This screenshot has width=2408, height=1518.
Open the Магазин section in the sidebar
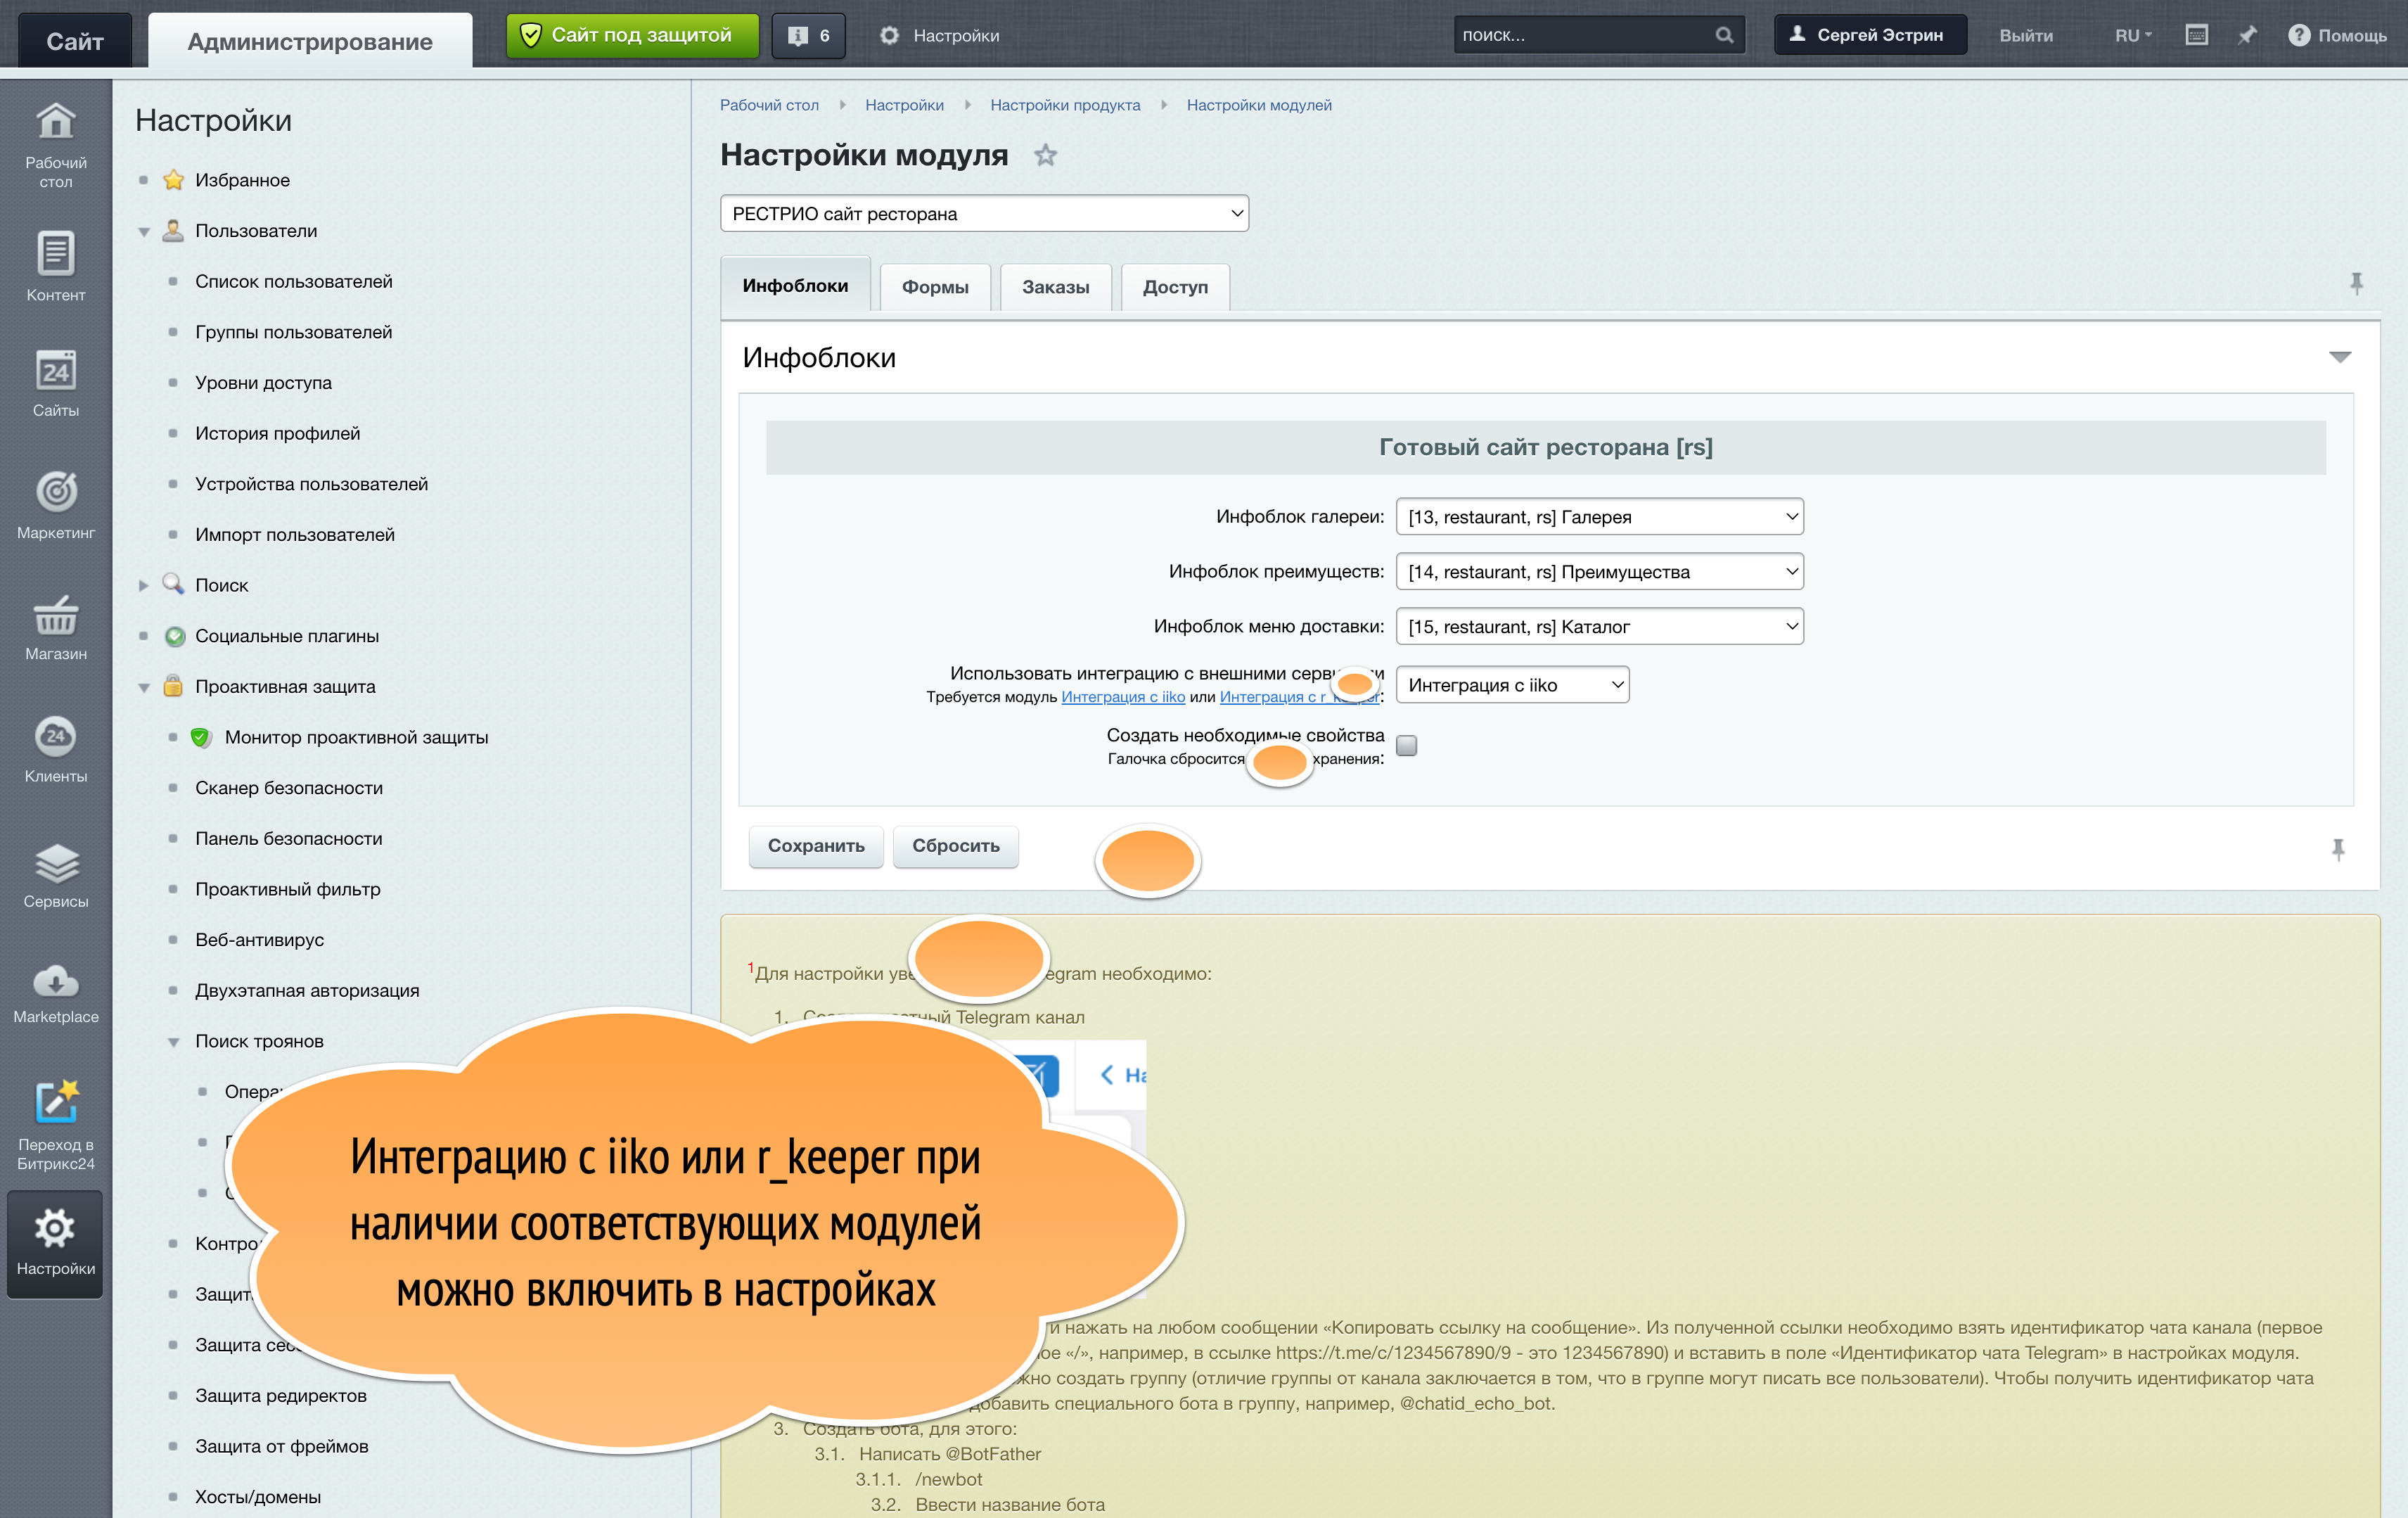(55, 628)
